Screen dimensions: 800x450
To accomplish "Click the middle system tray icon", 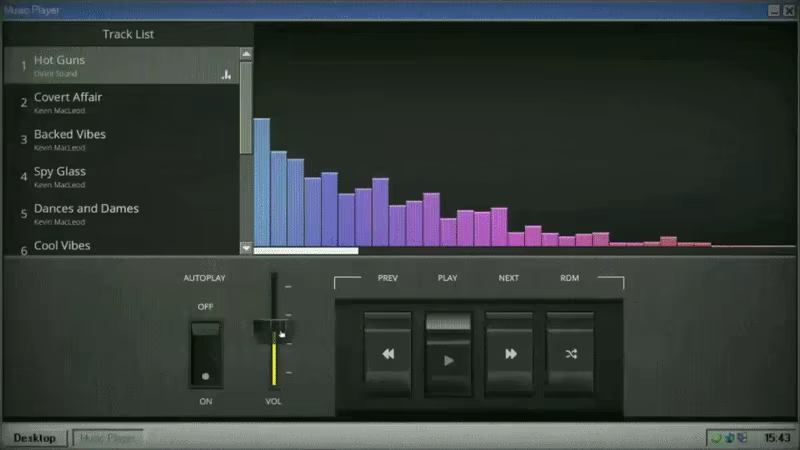I will click(729, 438).
